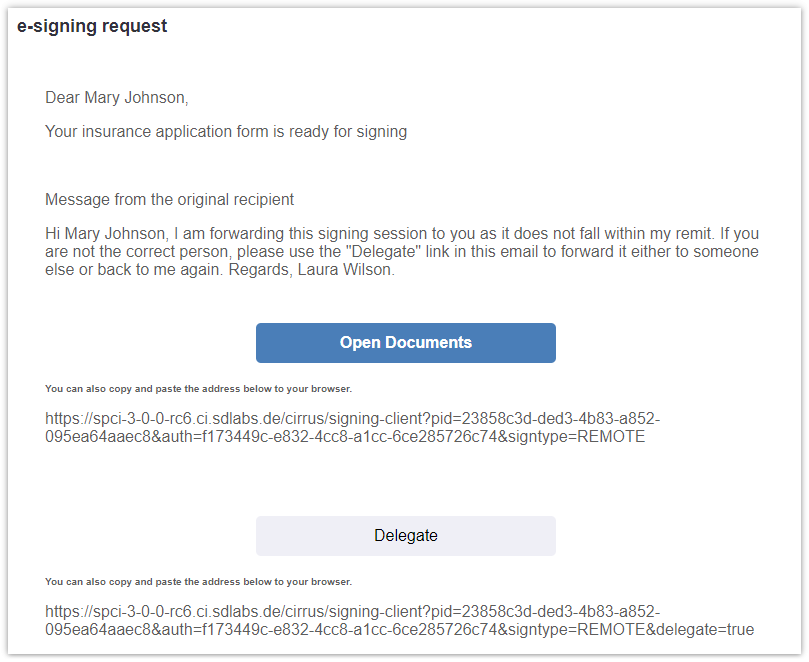Image resolution: width=809 pixels, height=662 pixels.
Task: Select the insurance application form ready sentence
Action: point(226,132)
